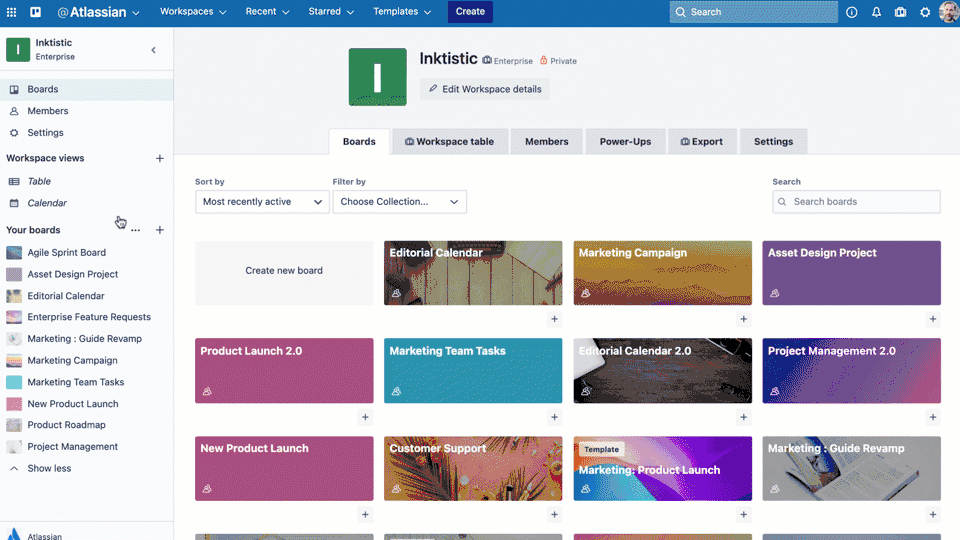Viewport: 960px width, 540px height.
Task: Open the Recent dropdown menu
Action: 267,12
